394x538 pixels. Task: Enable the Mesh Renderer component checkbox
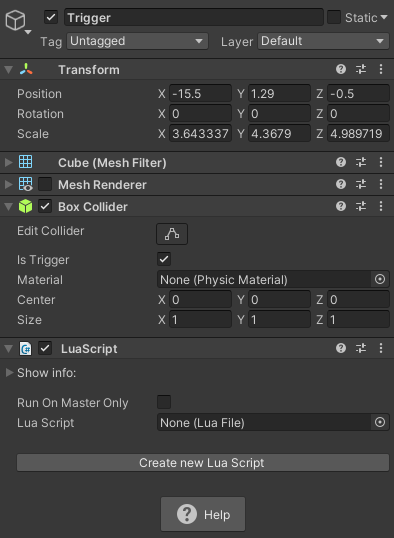pyautogui.click(x=45, y=184)
